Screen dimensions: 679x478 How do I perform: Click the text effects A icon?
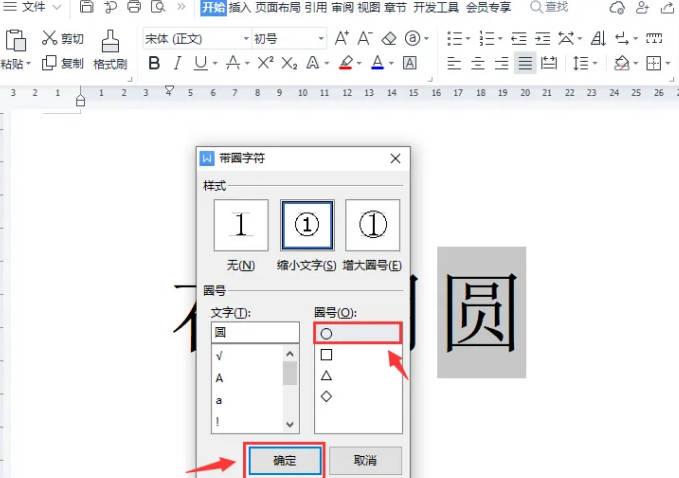pos(313,63)
